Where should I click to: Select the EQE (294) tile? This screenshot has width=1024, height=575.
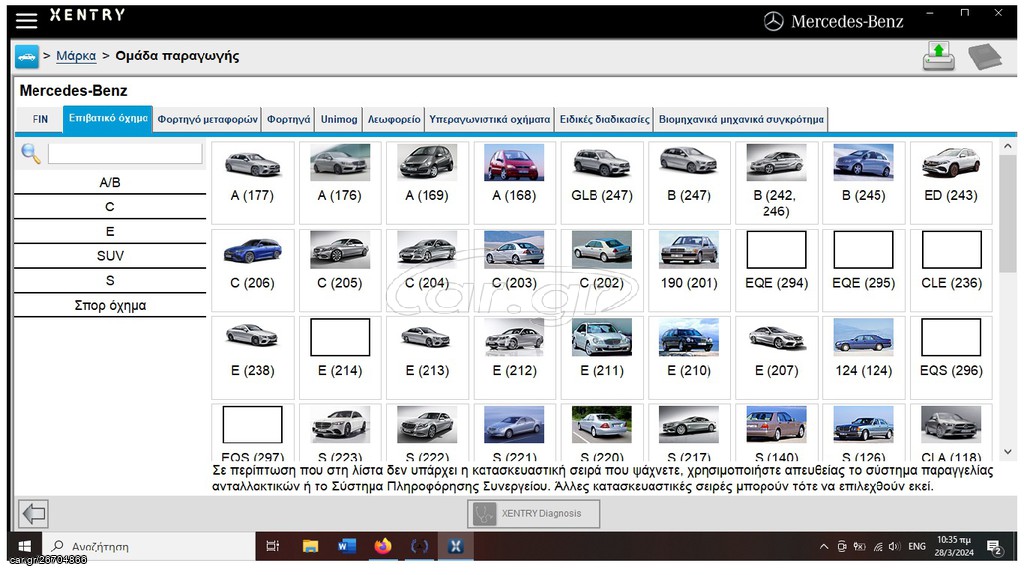(x=776, y=270)
